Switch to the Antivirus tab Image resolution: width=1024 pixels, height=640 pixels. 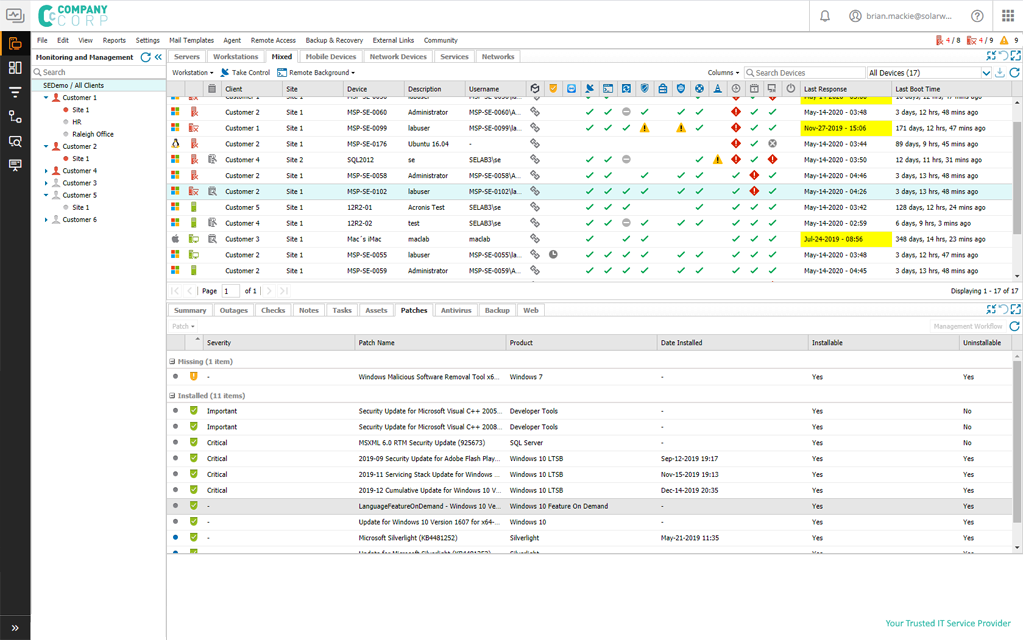point(456,310)
